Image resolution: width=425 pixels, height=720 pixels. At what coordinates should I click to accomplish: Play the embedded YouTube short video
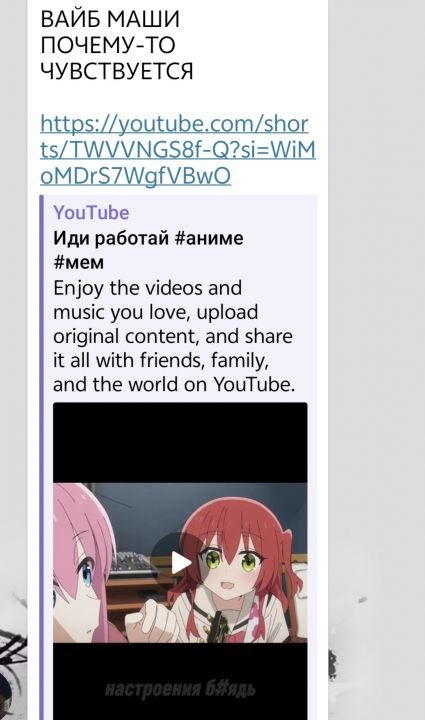pos(180,562)
